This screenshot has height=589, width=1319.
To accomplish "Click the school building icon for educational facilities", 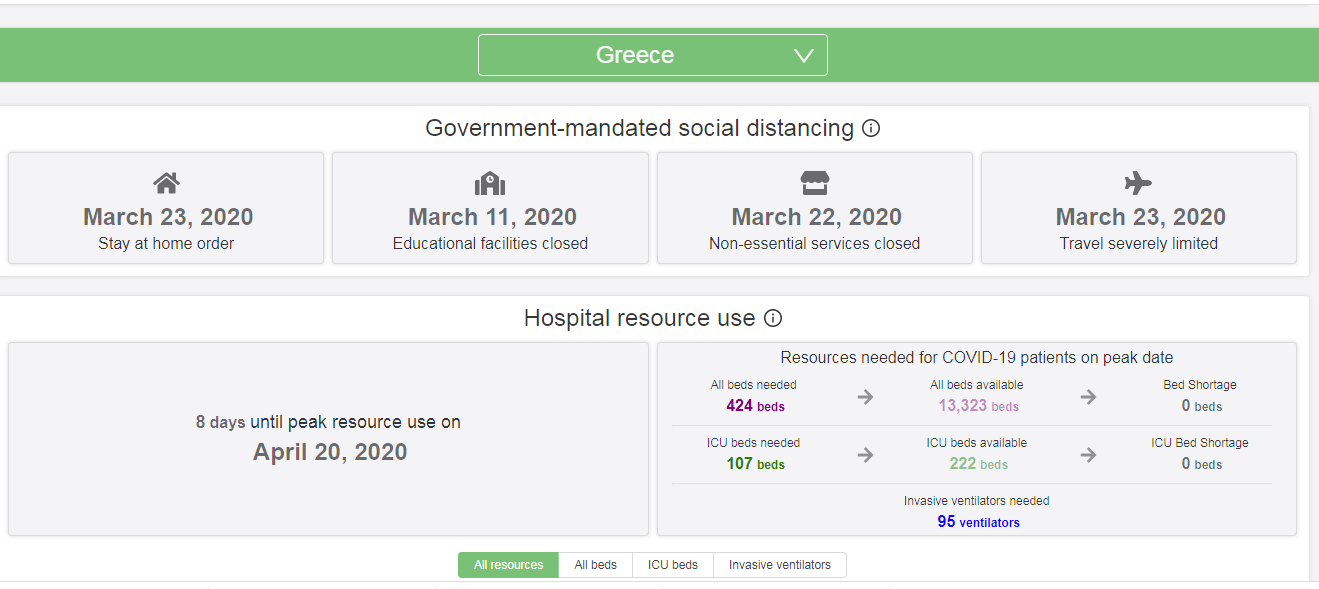I will tap(490, 183).
